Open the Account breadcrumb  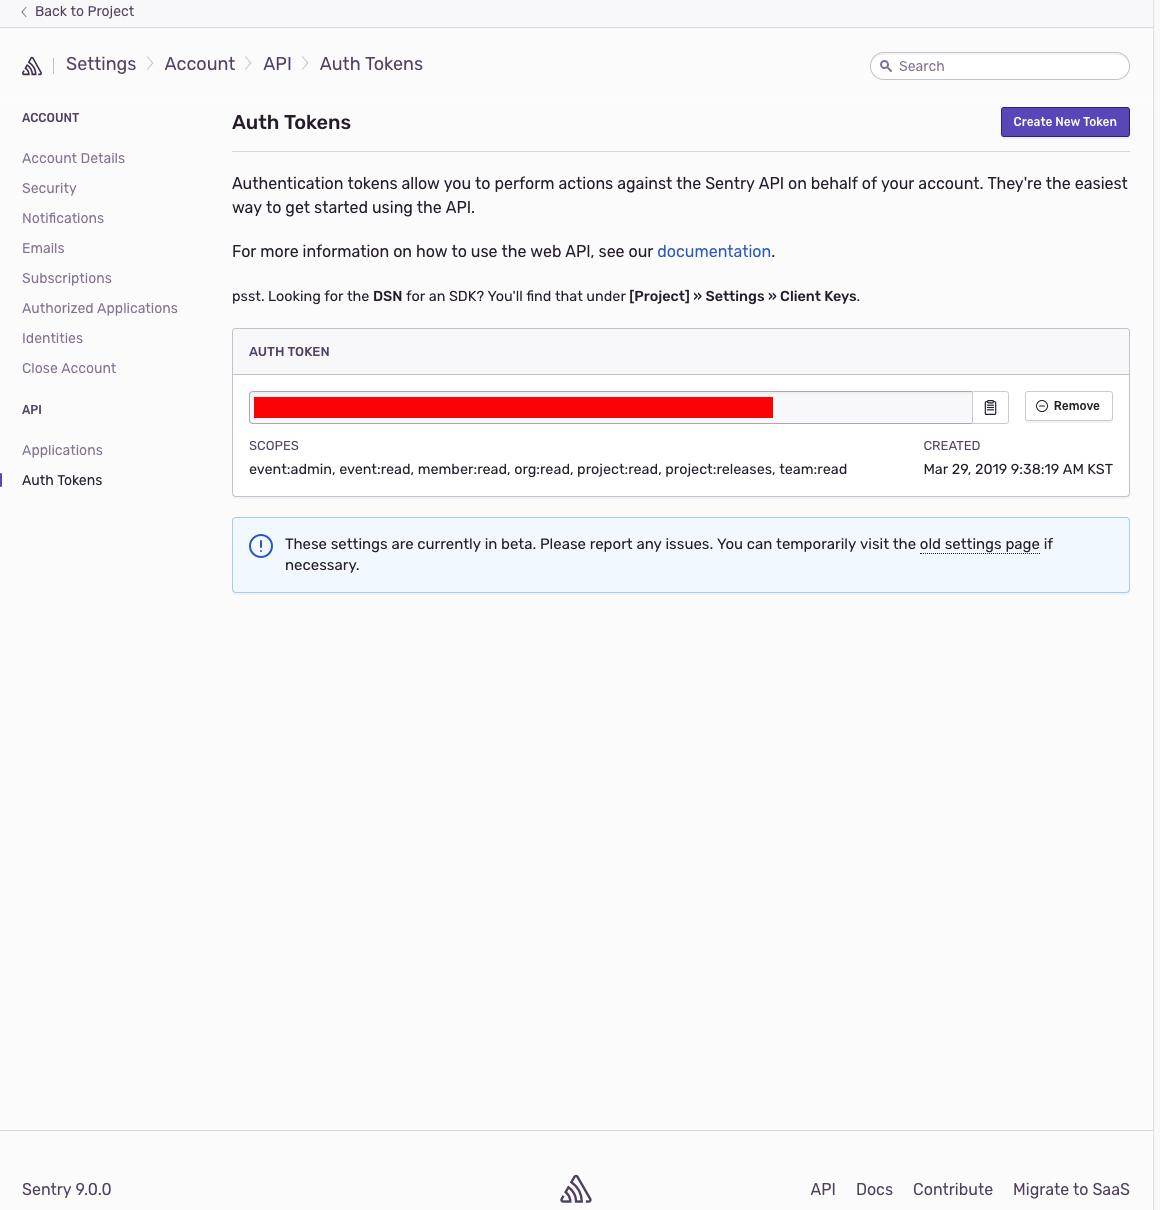click(200, 64)
